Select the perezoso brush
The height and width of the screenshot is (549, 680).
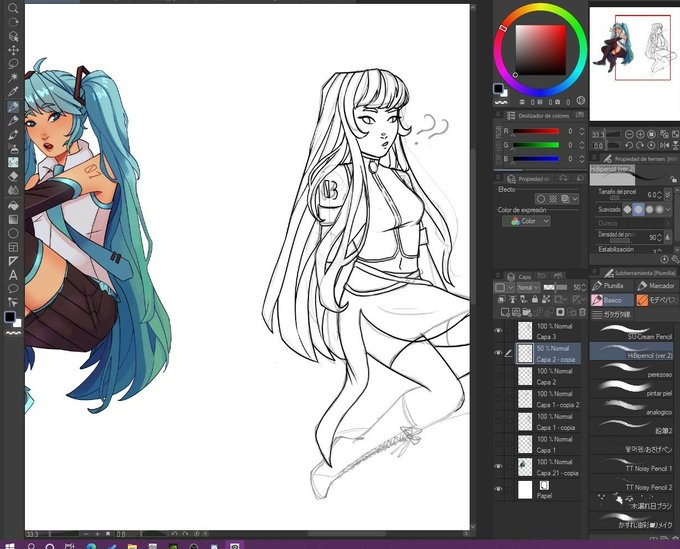point(632,370)
